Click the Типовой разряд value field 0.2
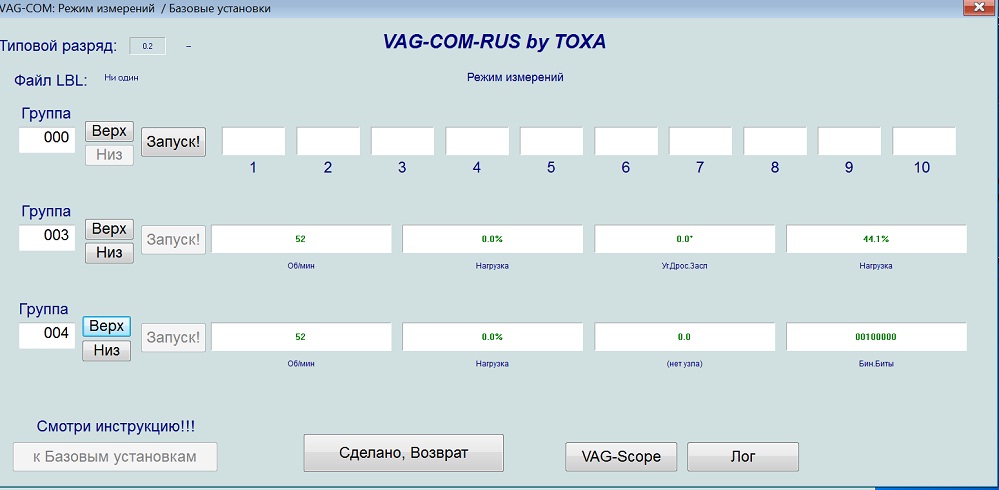 [148, 46]
